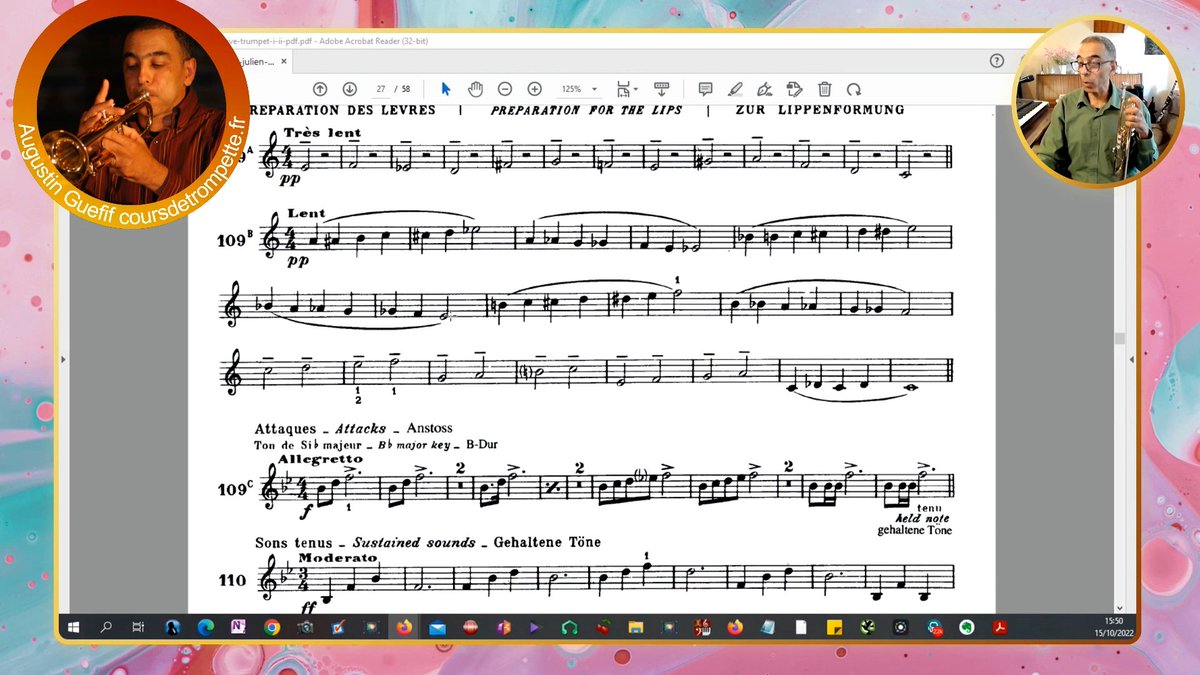Add a comment with the sticky note tool
Viewport: 1200px width, 675px height.
(705, 89)
